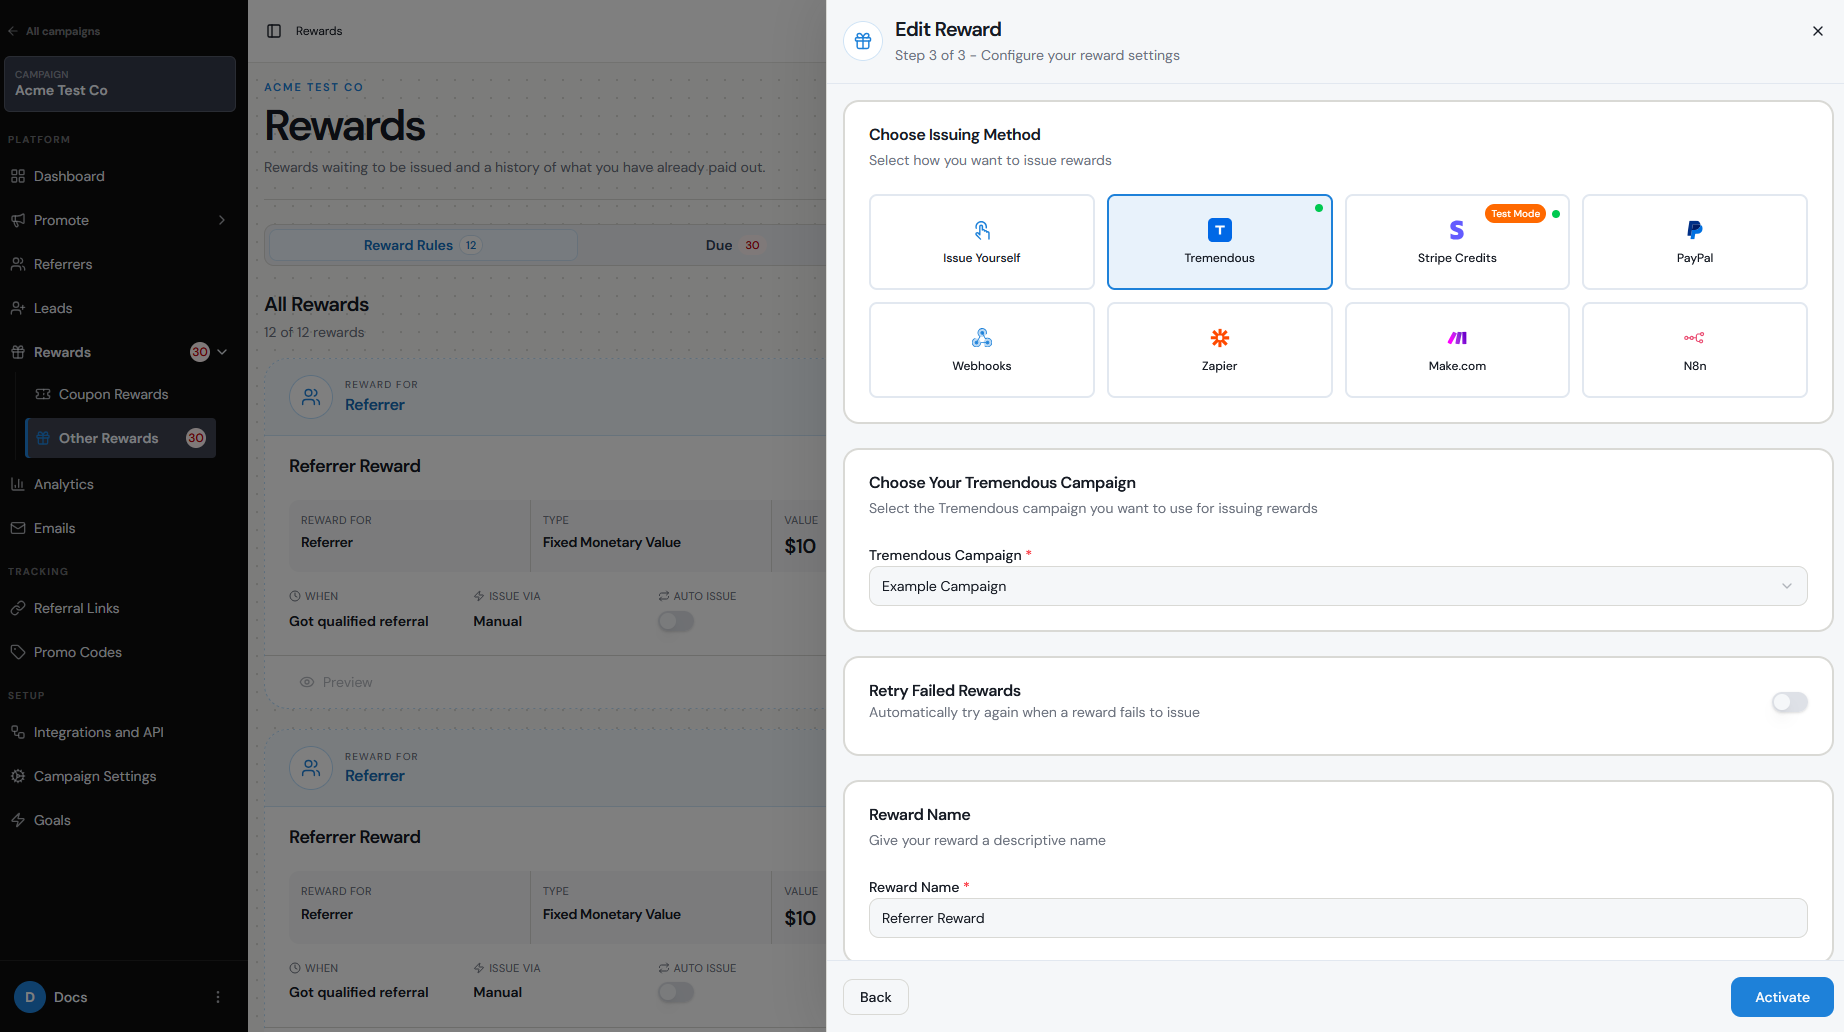1844x1032 pixels.
Task: Open the Acme Test Co campaign selector
Action: 119,83
